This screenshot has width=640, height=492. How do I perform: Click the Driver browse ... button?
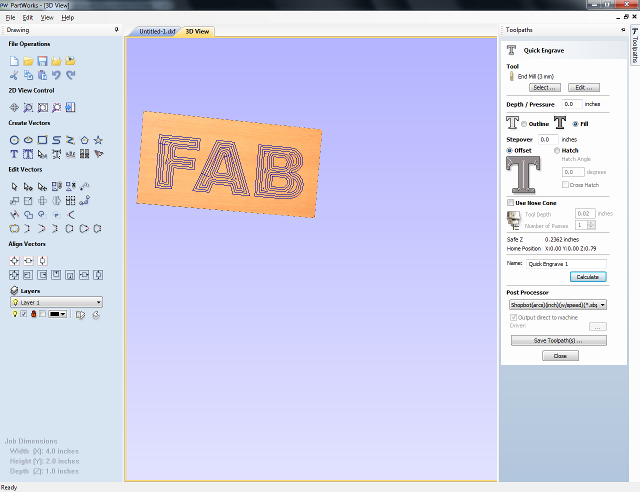pos(598,327)
